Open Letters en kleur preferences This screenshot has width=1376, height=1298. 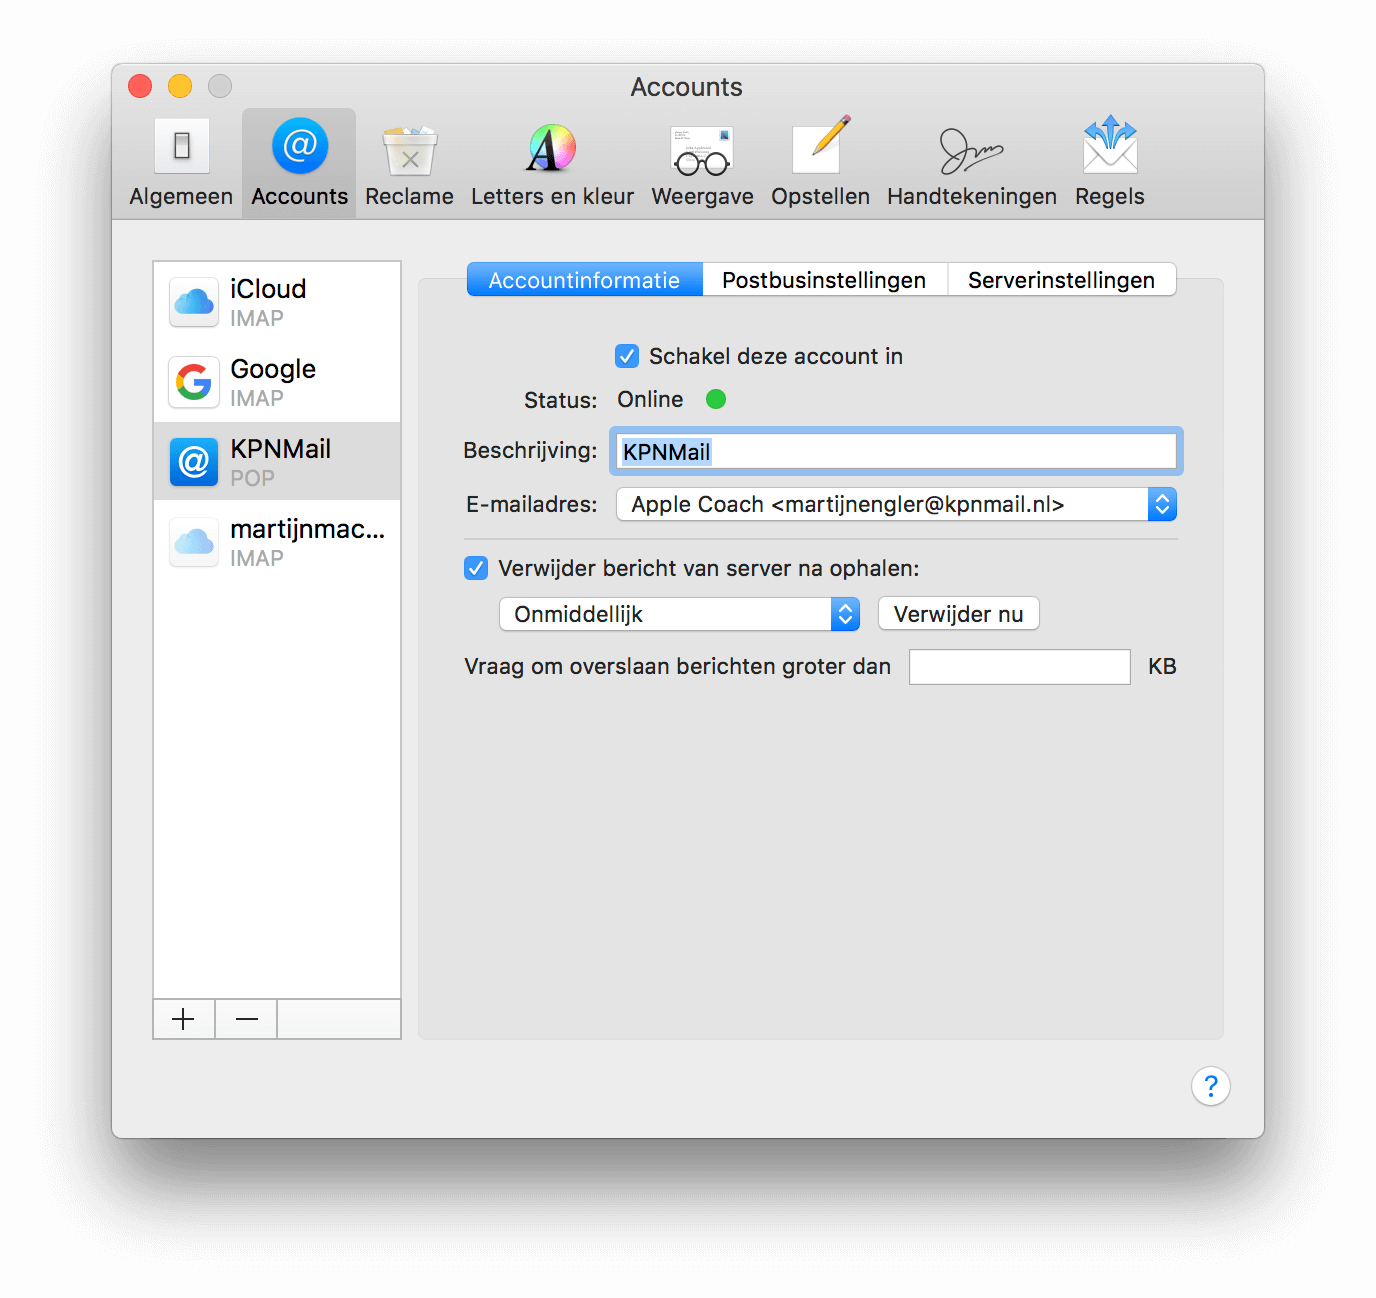[x=552, y=163]
